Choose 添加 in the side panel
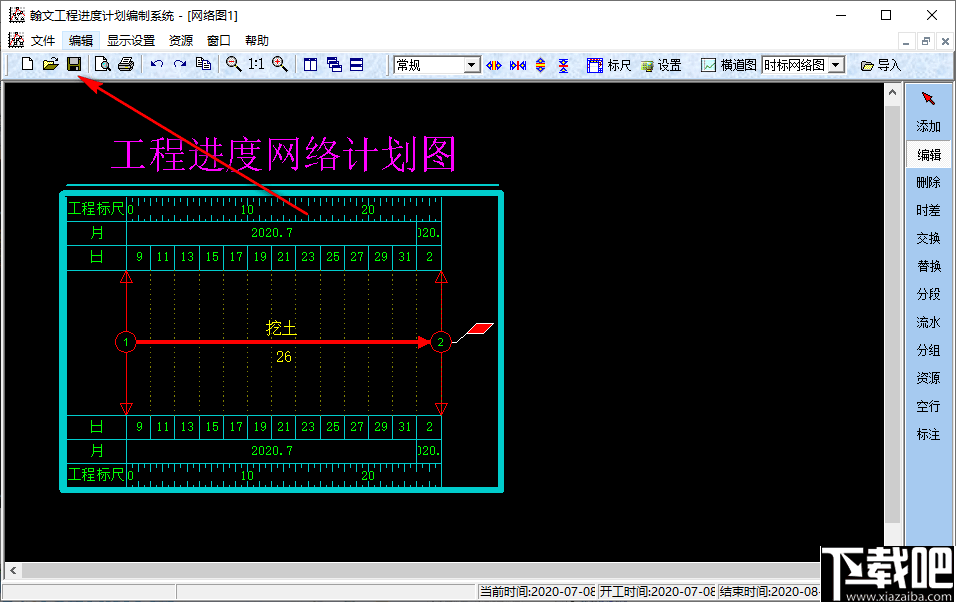 click(929, 126)
